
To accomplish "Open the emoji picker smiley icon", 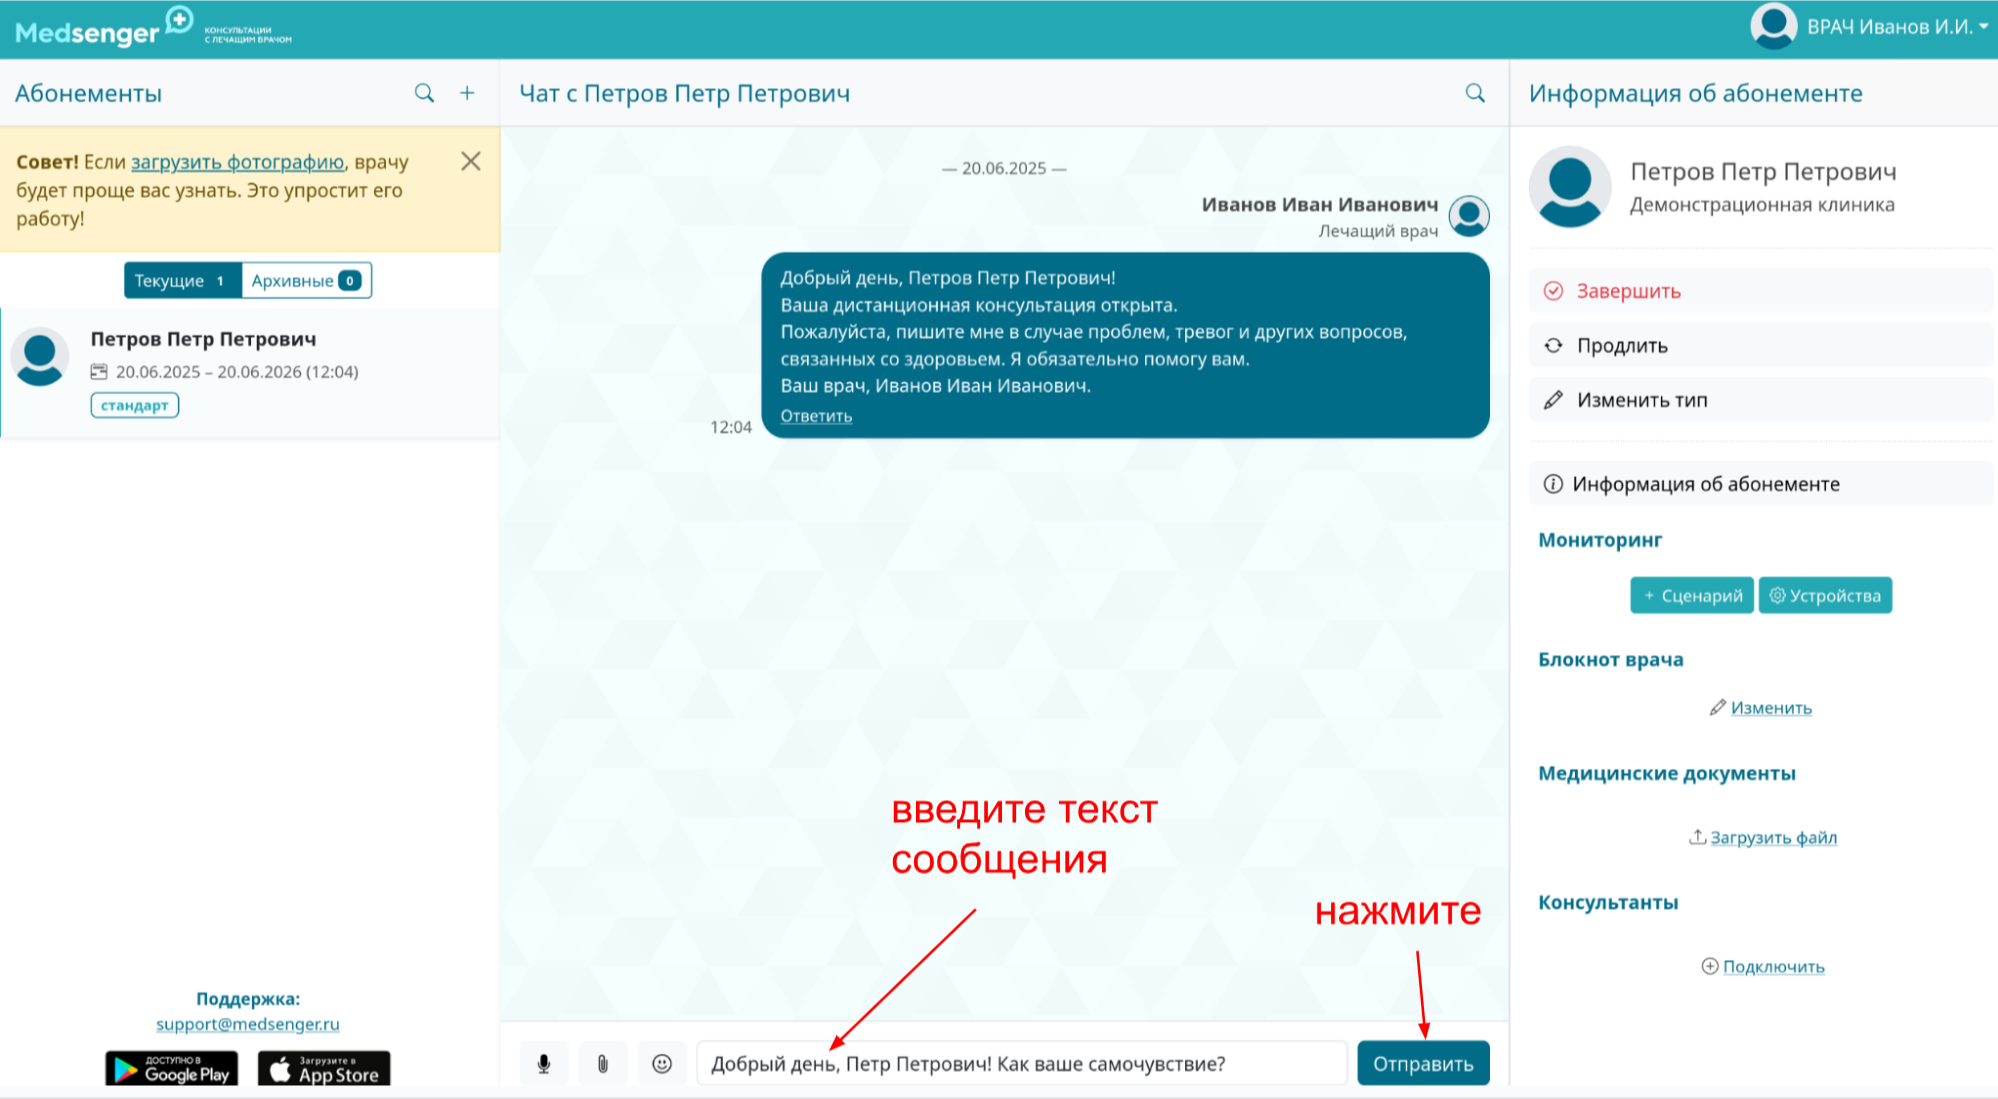I will pos(662,1063).
